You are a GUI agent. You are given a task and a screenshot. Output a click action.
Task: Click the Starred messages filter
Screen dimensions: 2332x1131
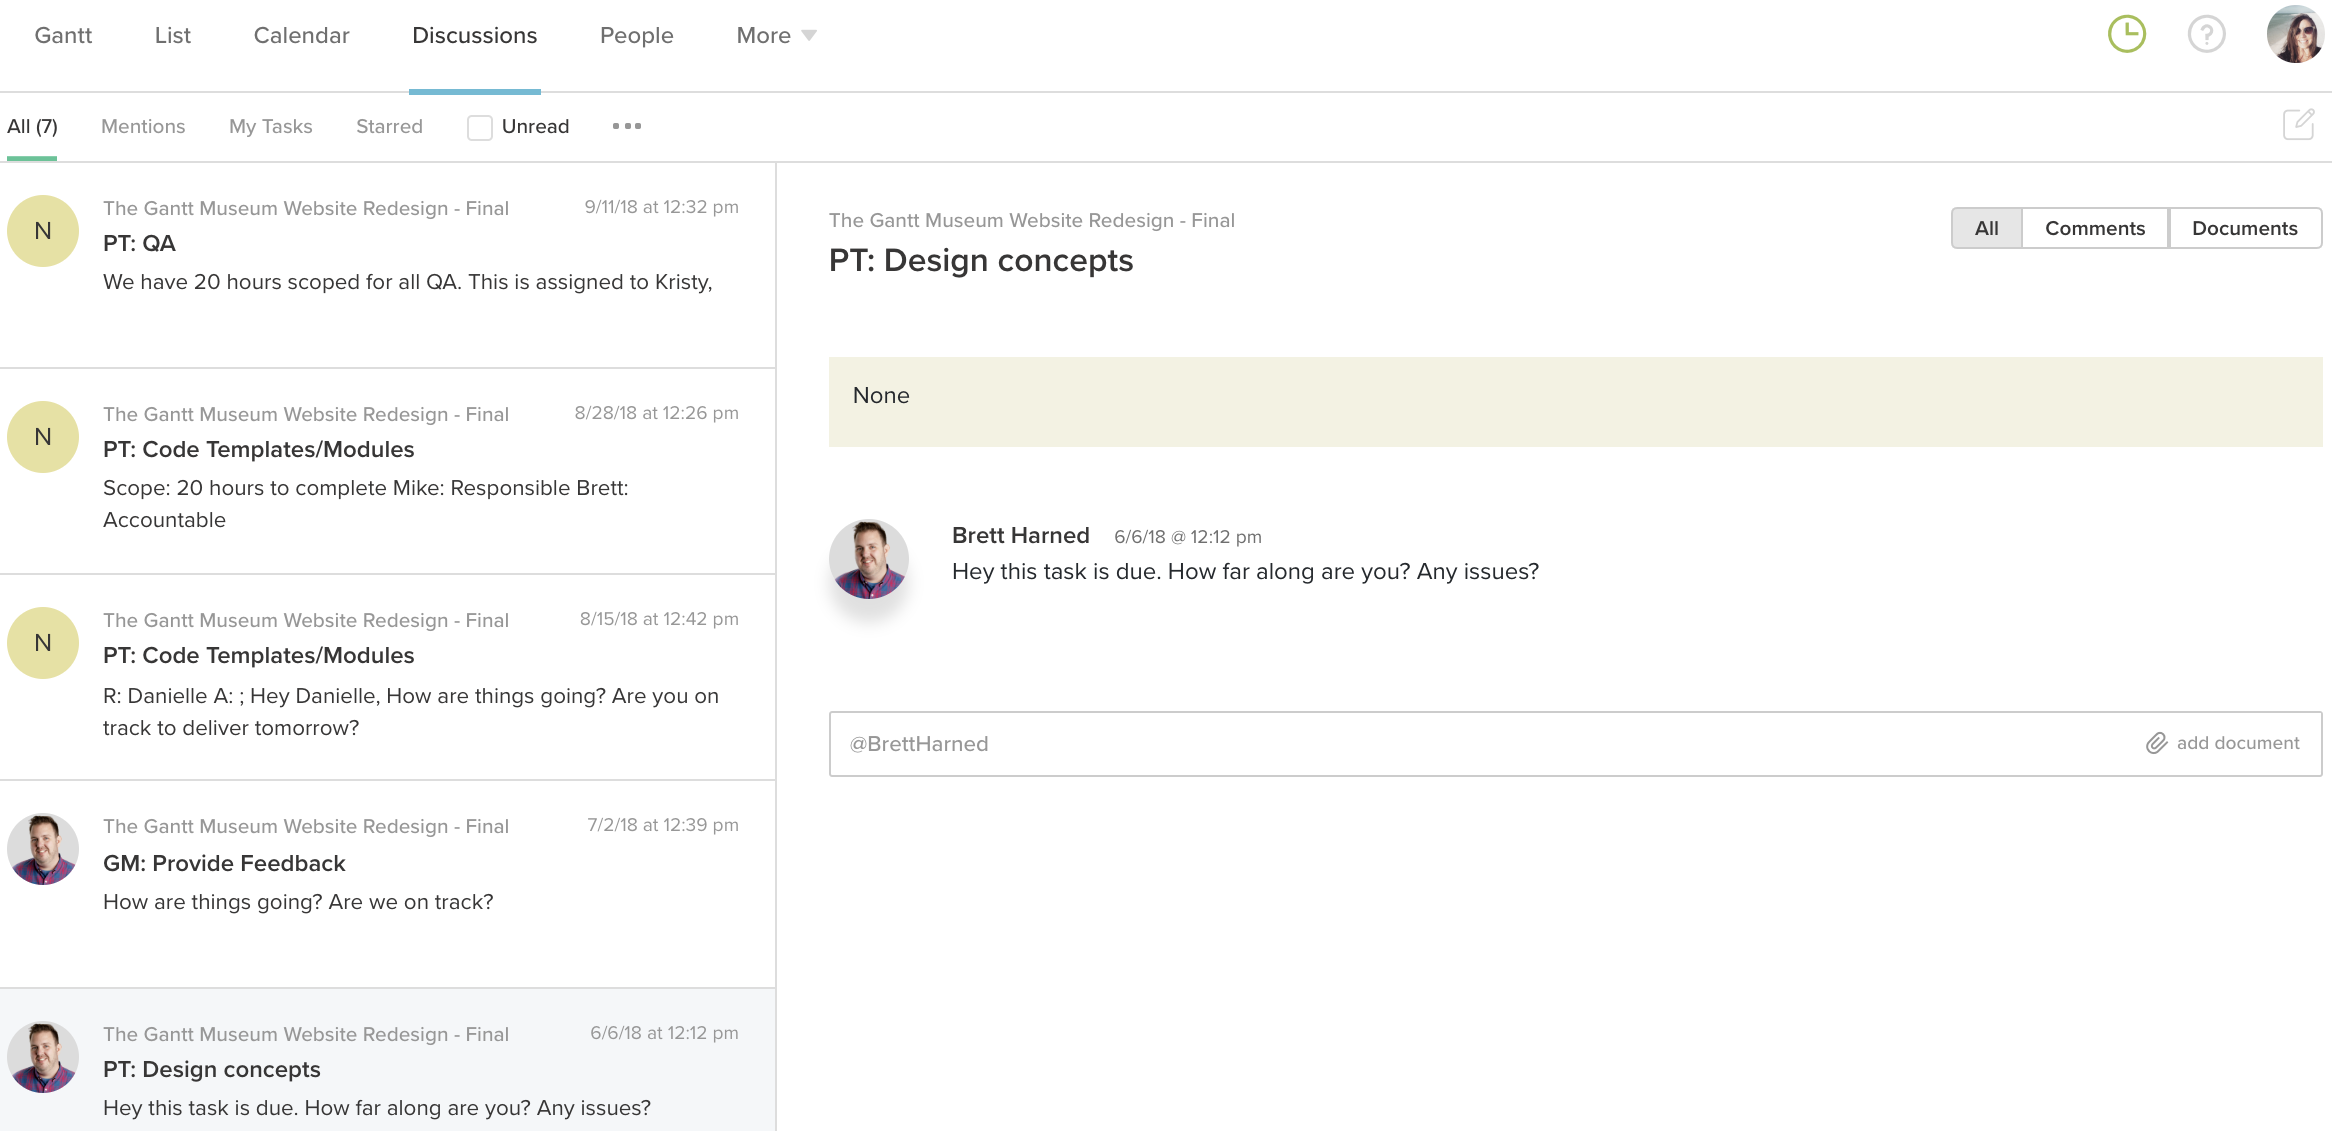387,125
